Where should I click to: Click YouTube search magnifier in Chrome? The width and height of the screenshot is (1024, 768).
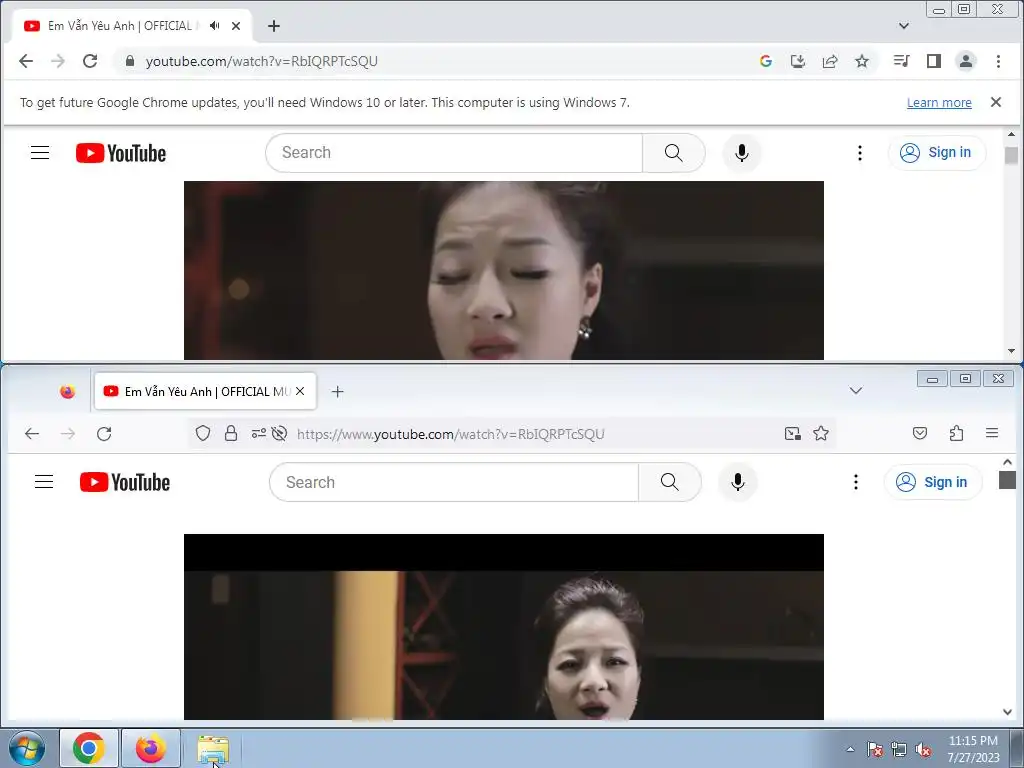[x=673, y=153]
